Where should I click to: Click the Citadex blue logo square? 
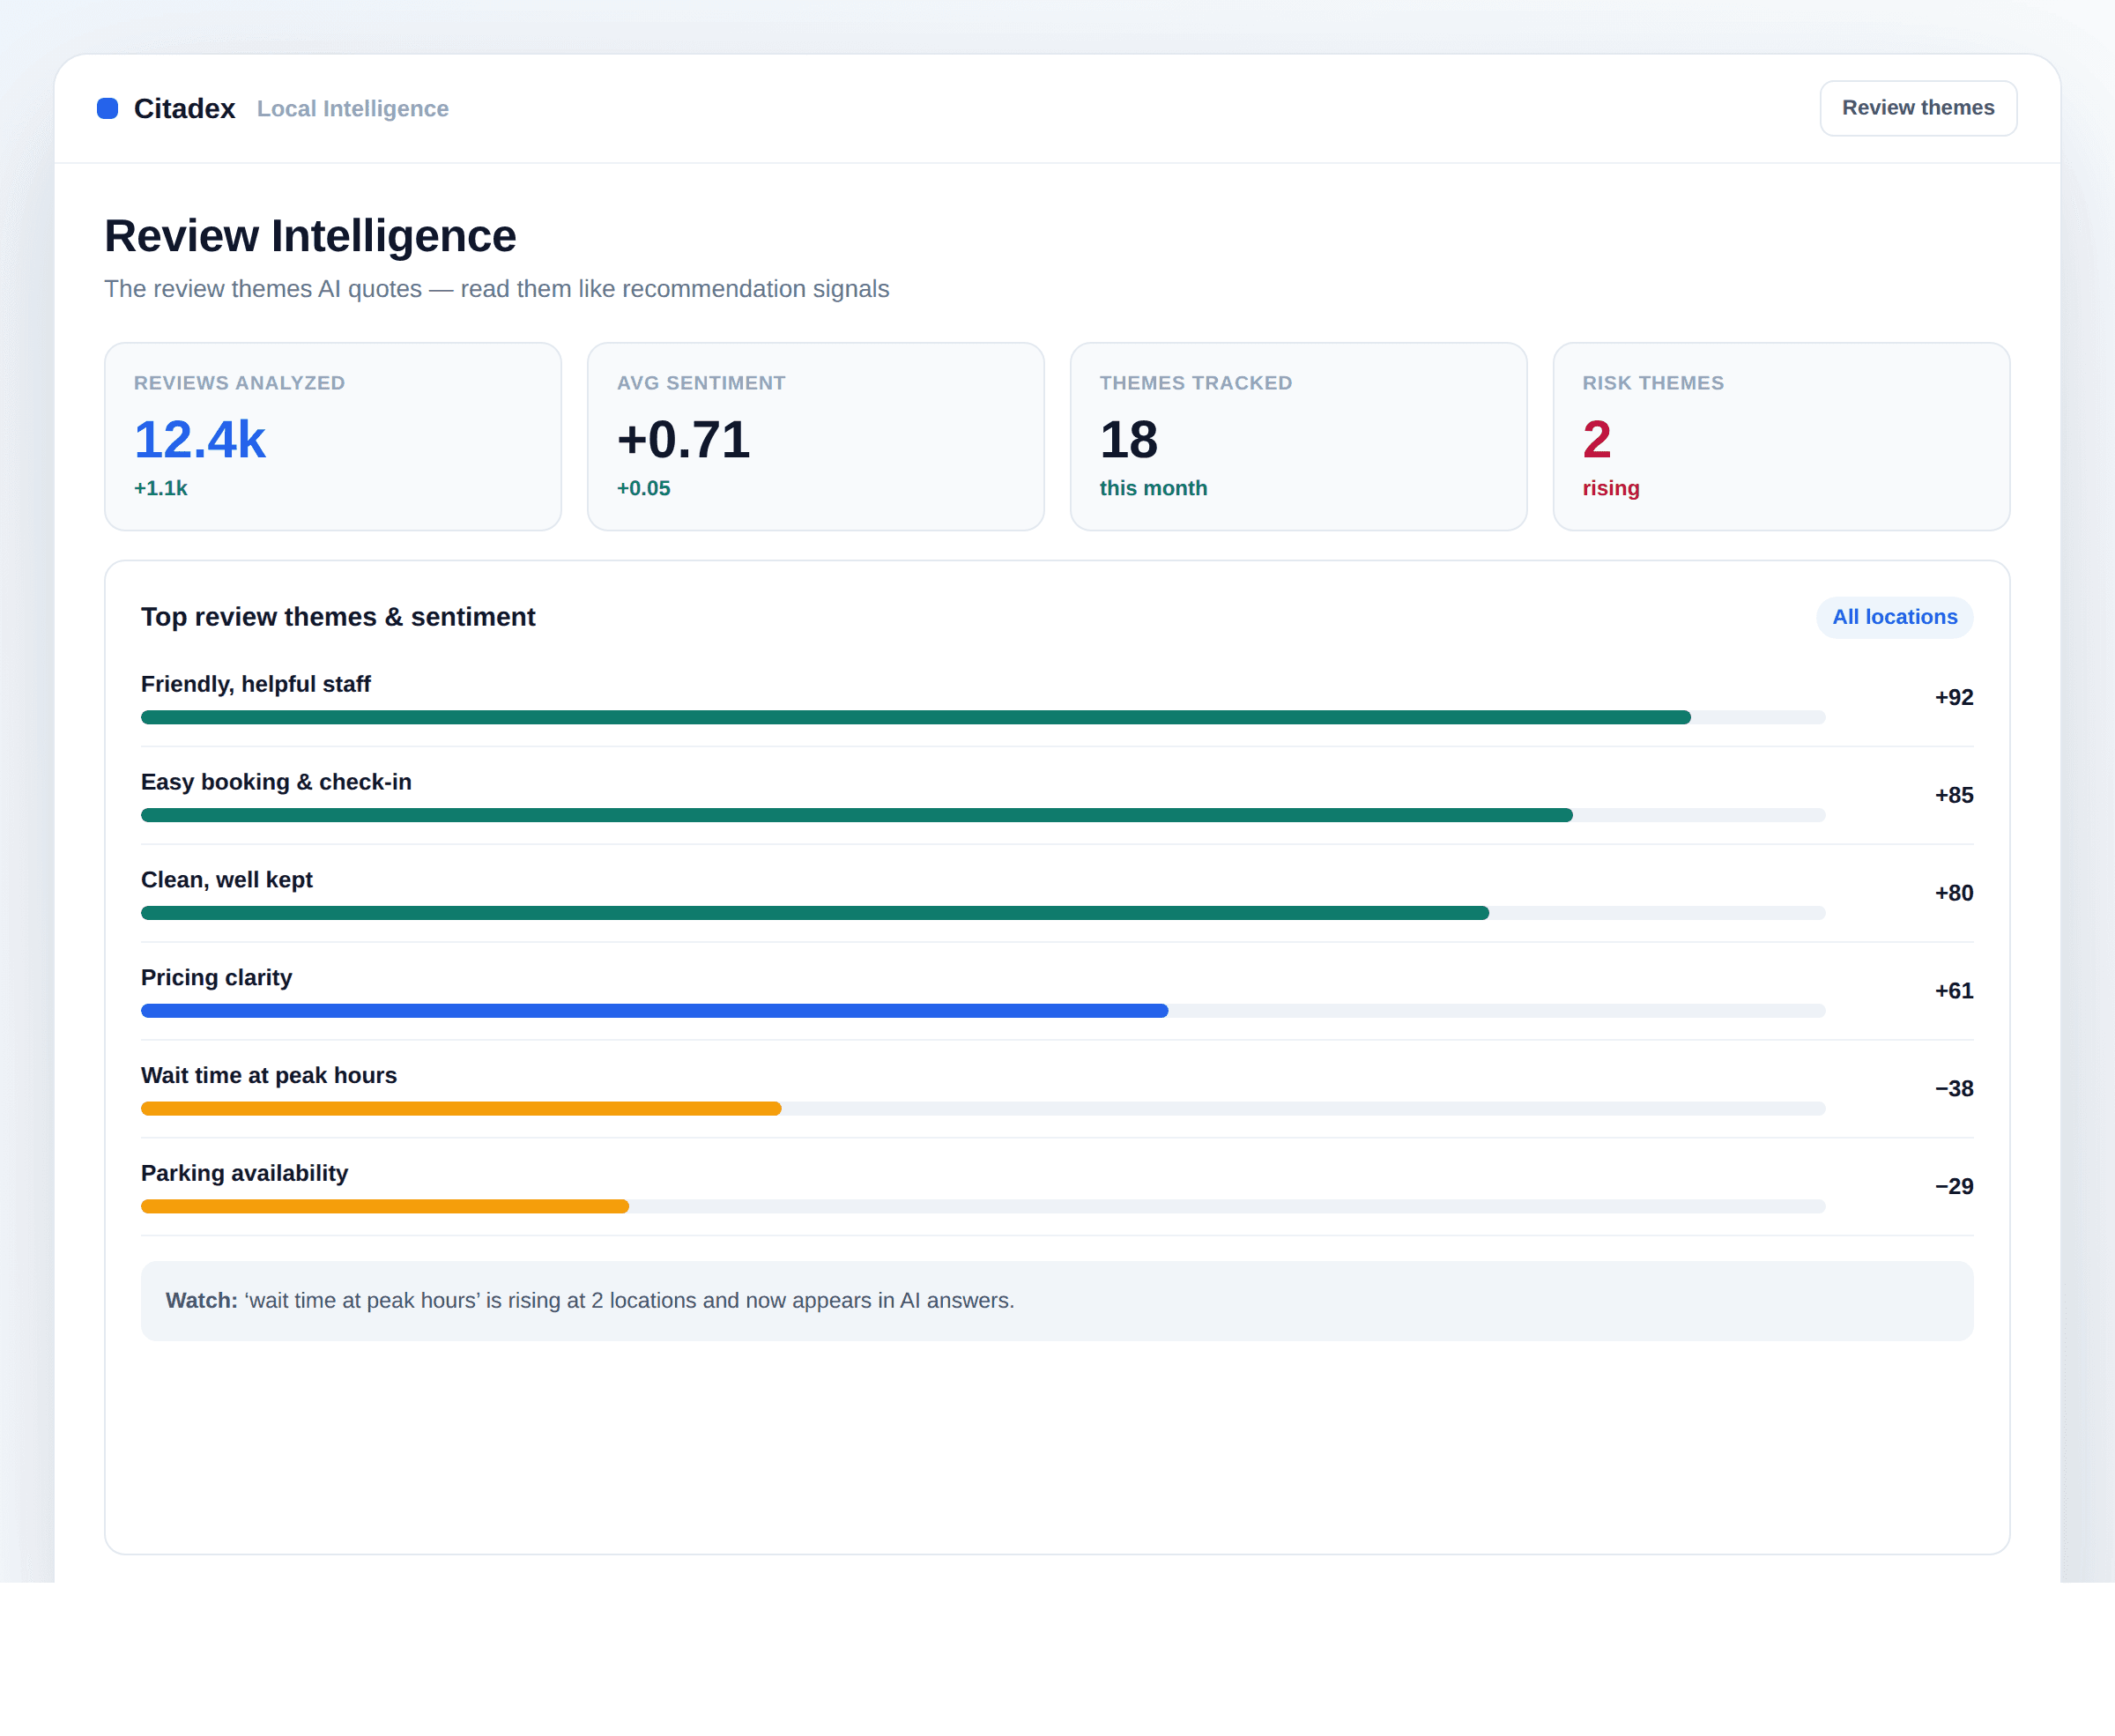point(107,108)
